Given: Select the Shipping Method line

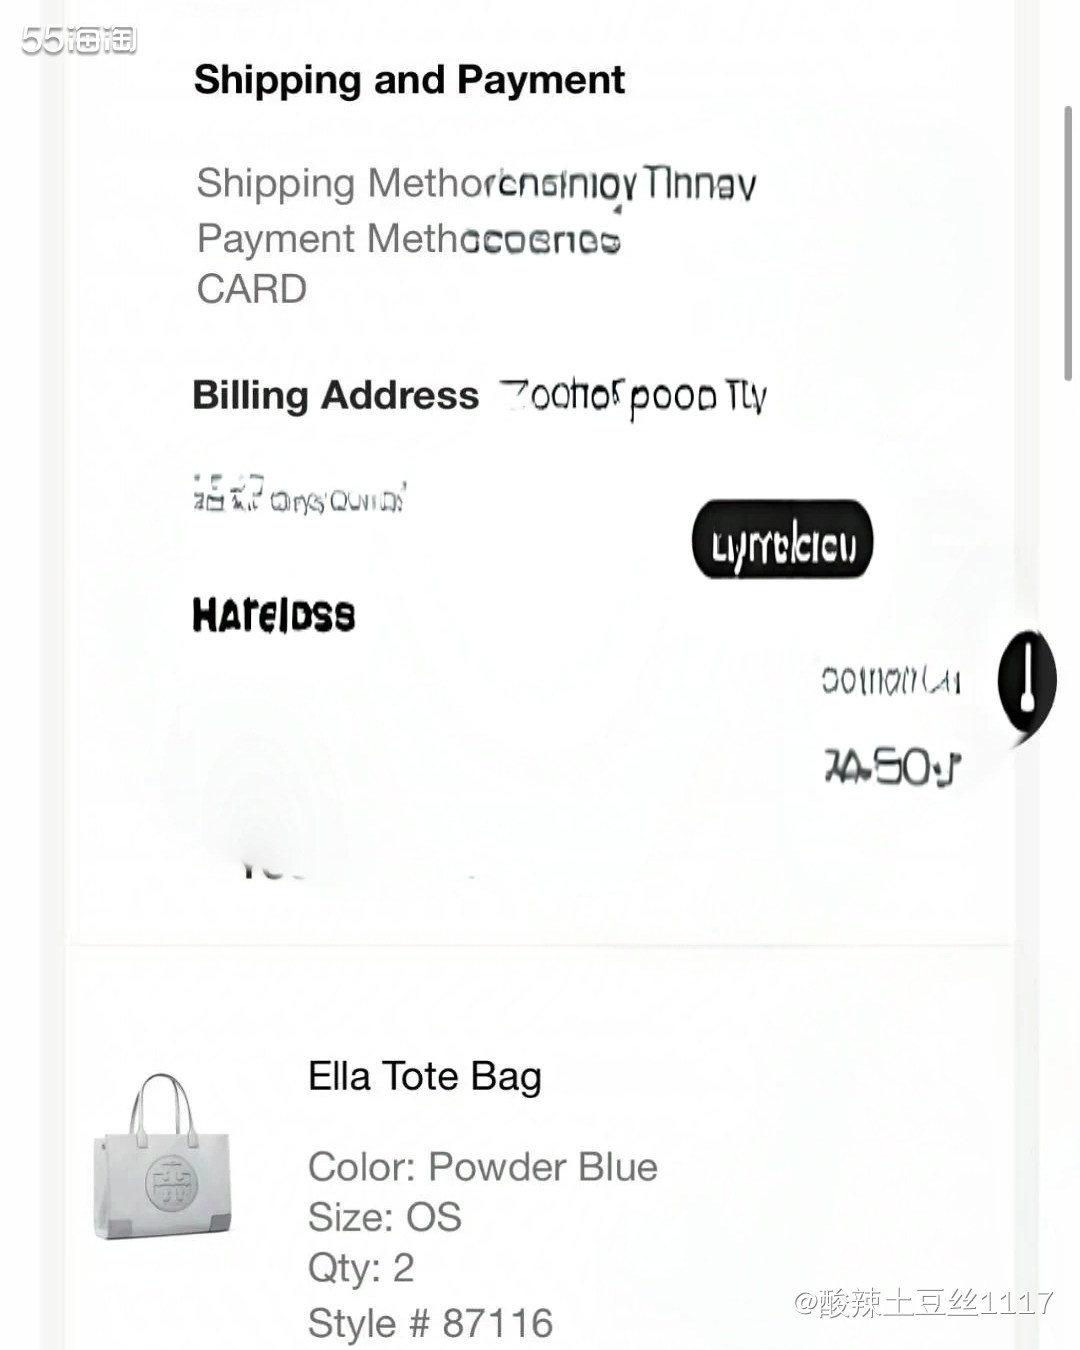Looking at the screenshot, I should [x=476, y=184].
